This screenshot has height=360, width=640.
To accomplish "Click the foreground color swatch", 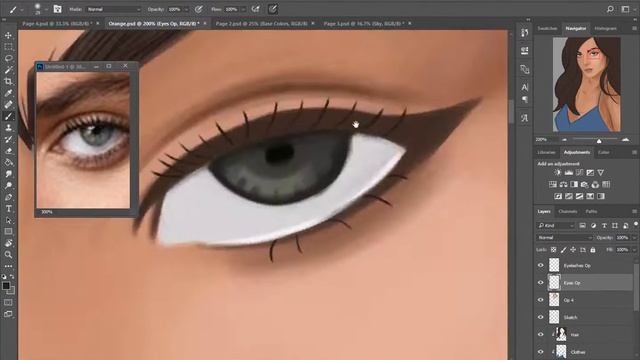I will 6,286.
